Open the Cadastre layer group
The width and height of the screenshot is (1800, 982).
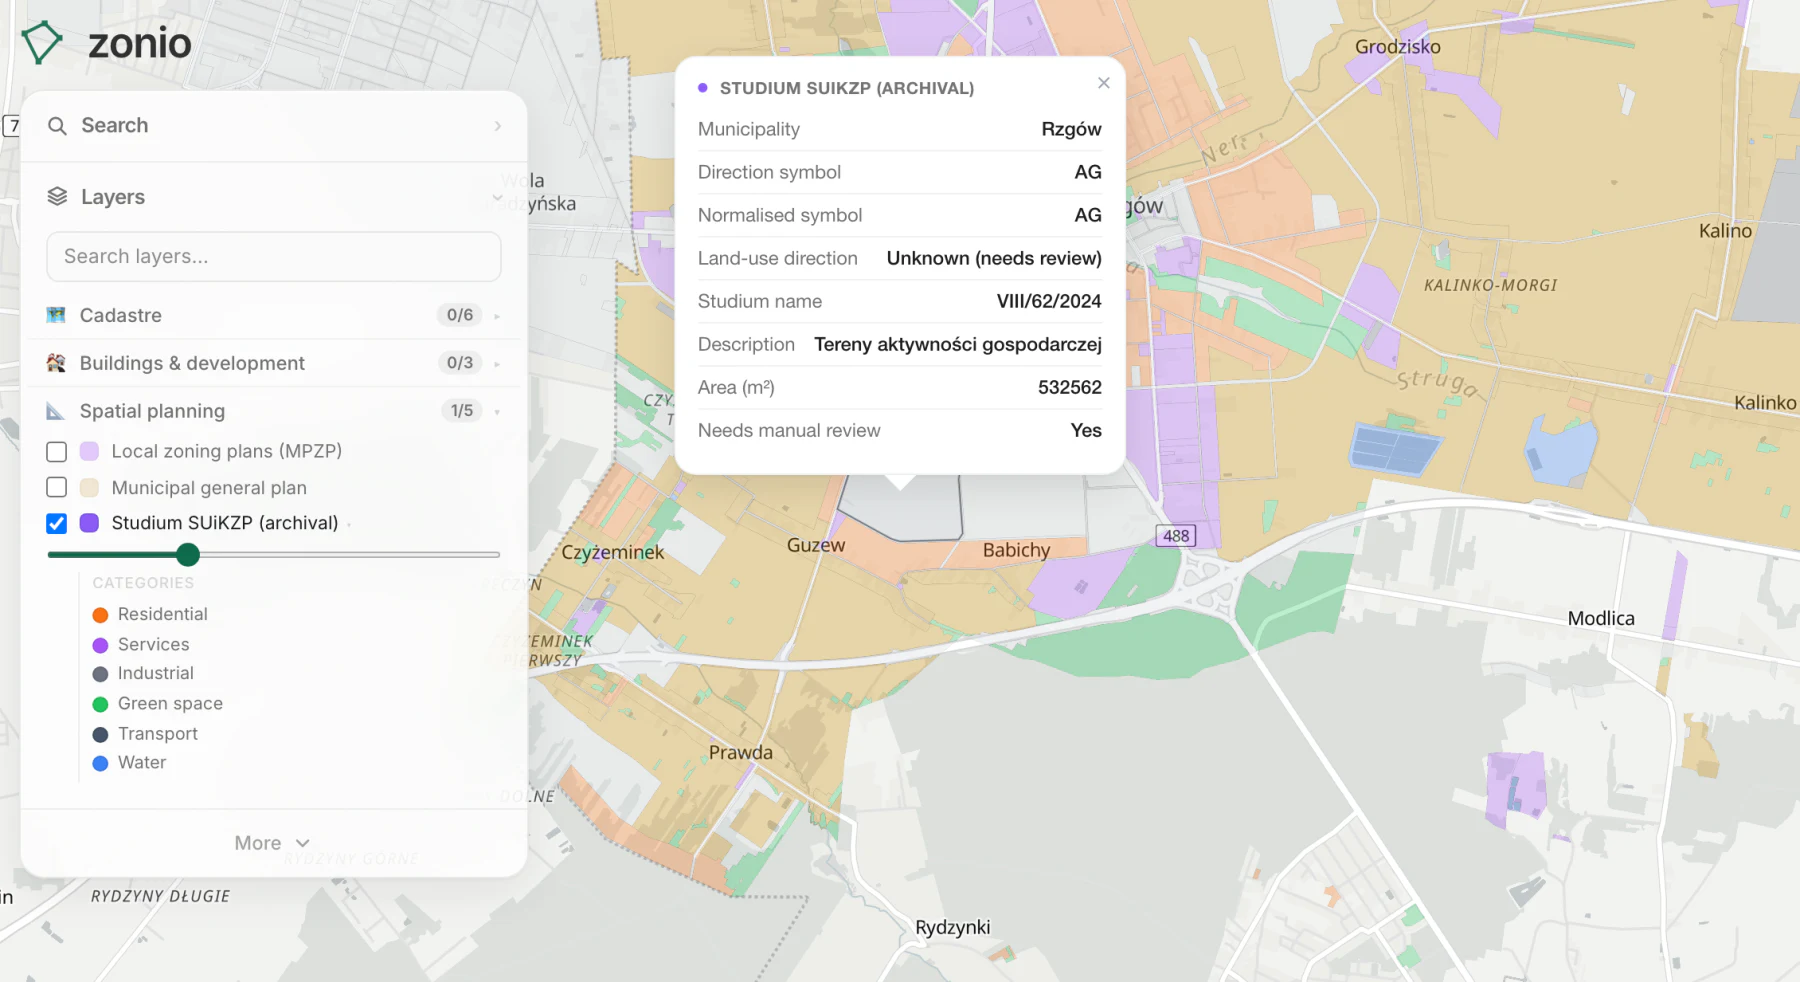[273, 315]
